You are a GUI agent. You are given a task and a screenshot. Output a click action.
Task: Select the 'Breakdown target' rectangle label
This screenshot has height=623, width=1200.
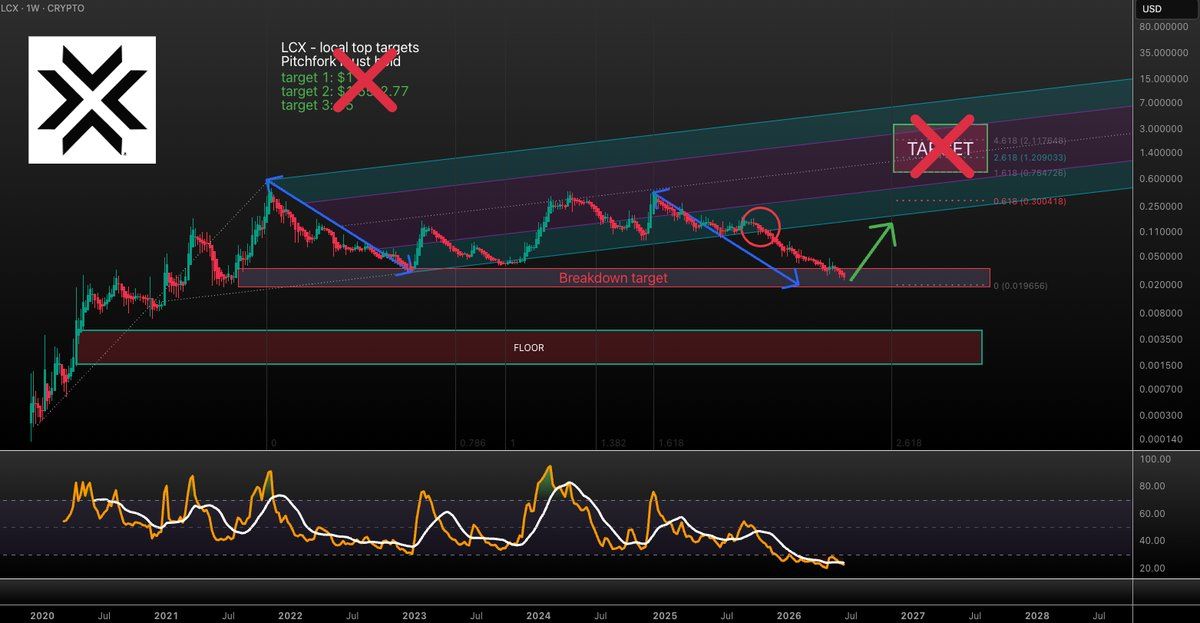pos(613,278)
